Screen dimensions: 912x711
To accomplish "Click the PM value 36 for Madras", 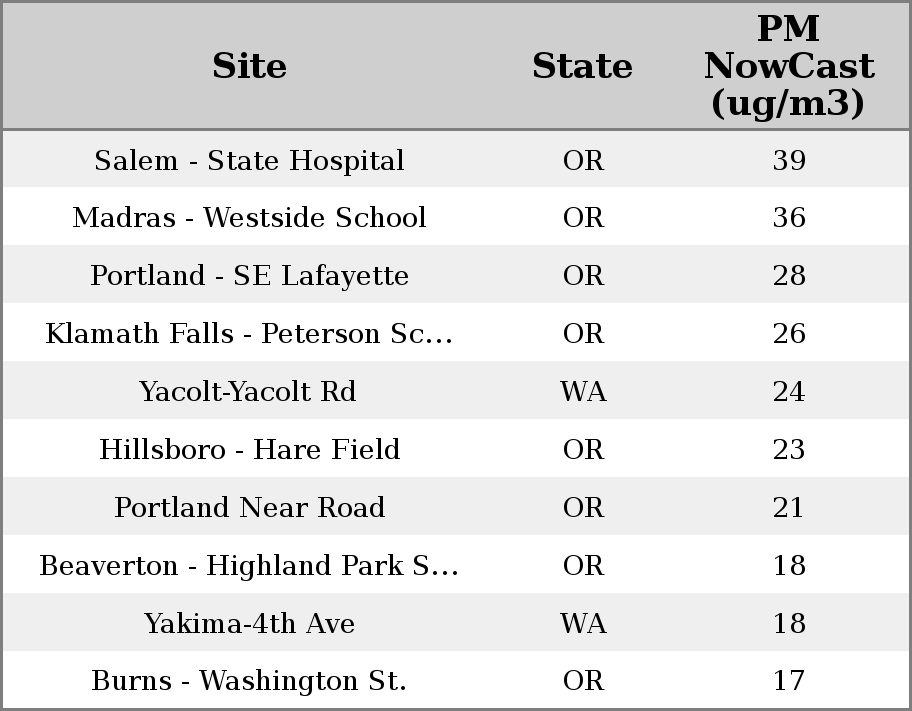I will pyautogui.click(x=789, y=218).
